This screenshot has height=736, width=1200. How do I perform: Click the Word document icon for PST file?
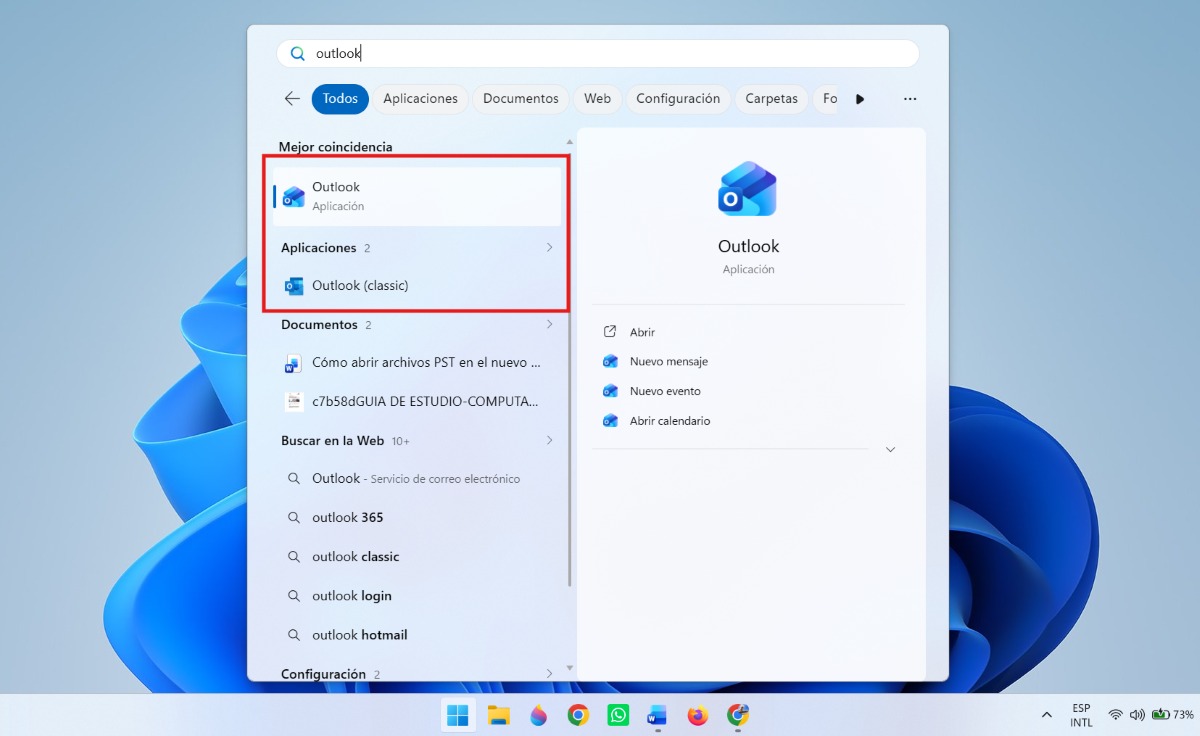coord(293,363)
